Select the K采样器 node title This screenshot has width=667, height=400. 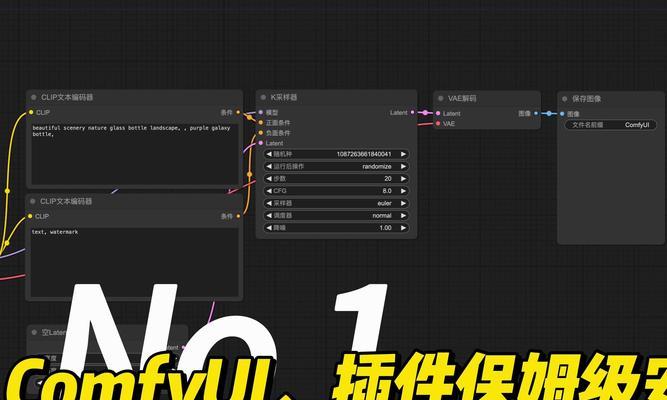284,97
